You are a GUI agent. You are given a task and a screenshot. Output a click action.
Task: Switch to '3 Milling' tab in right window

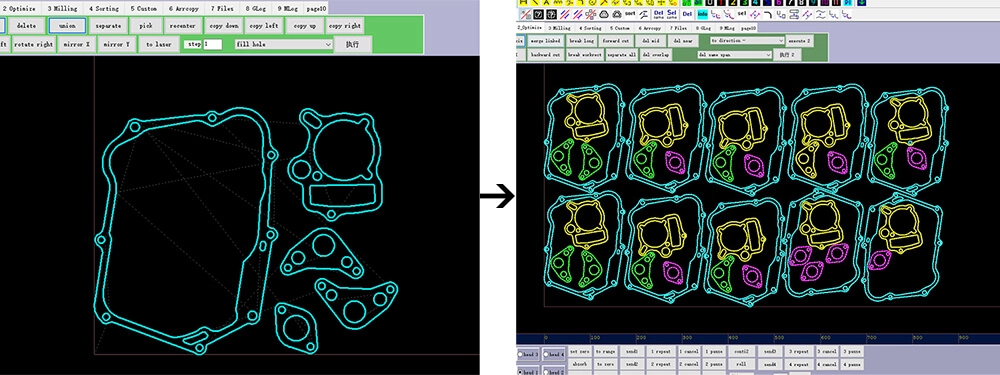click(x=559, y=28)
